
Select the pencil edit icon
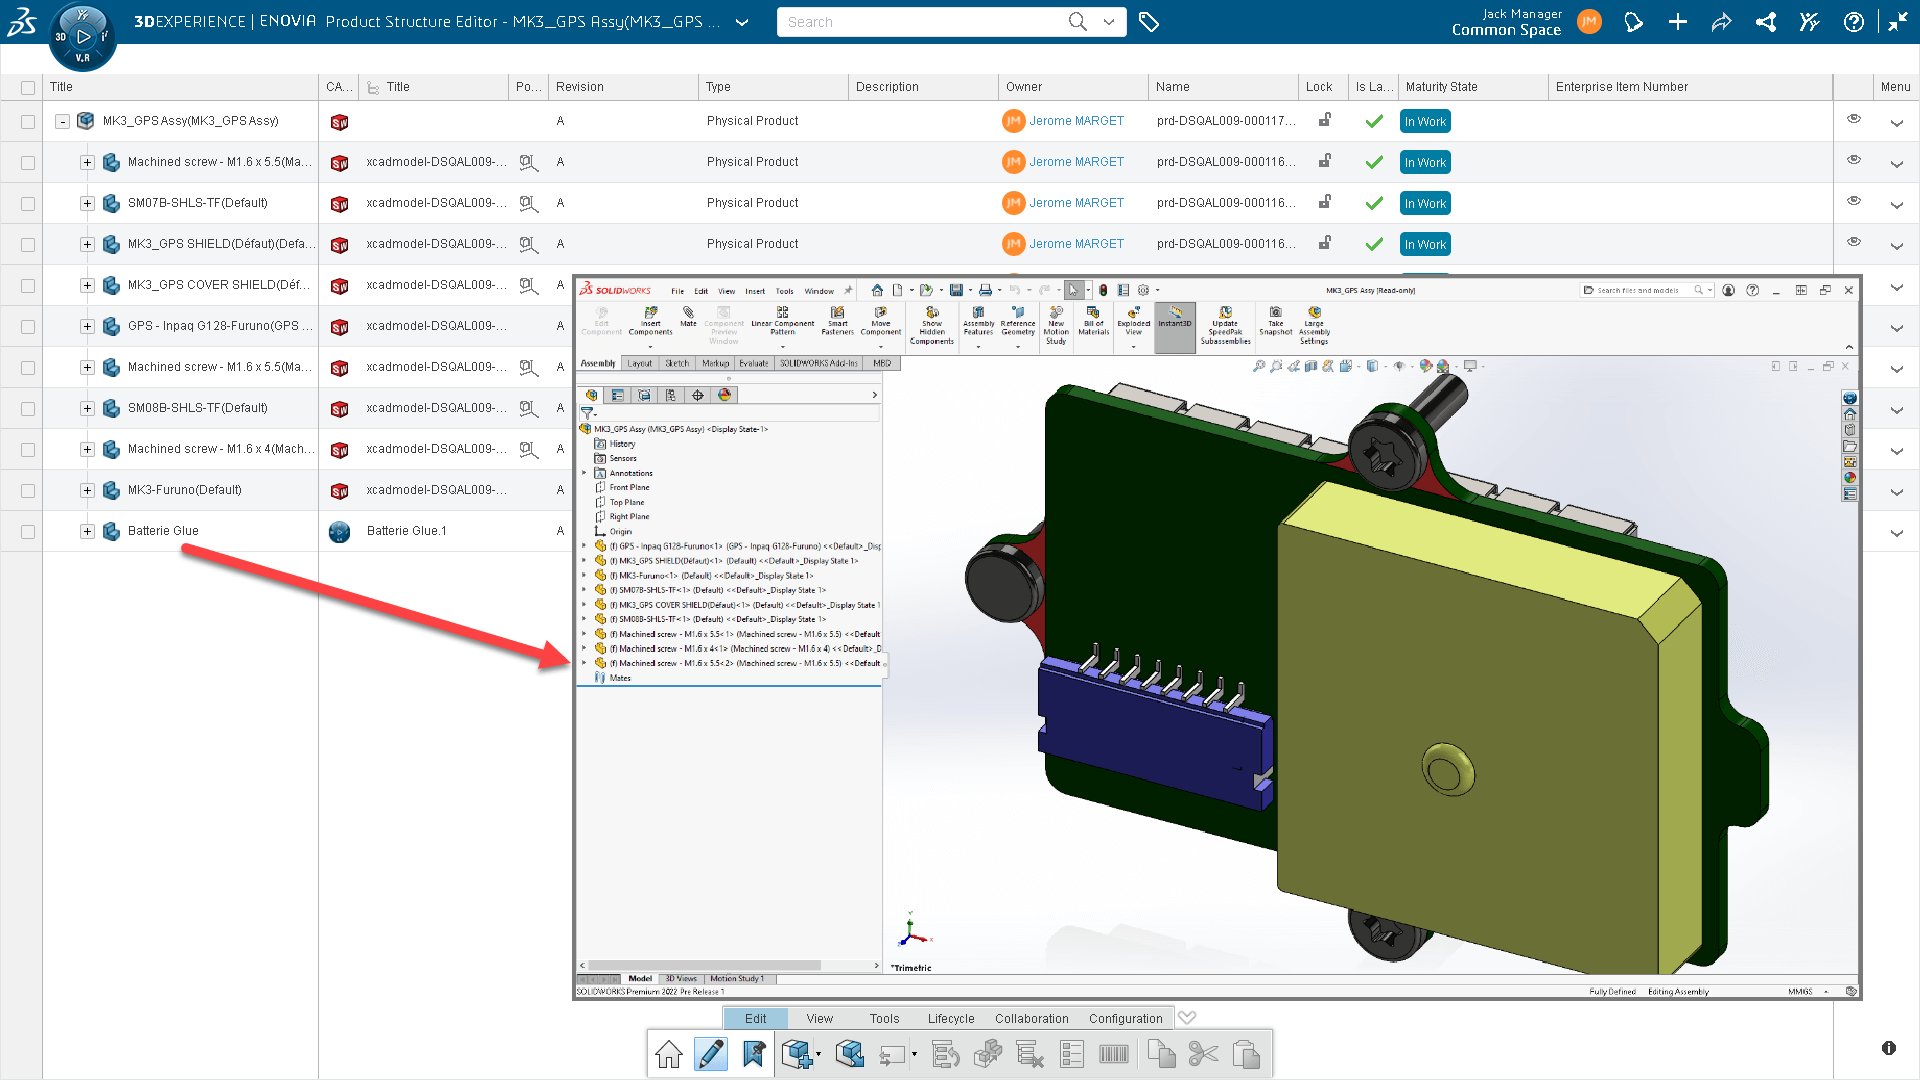point(711,1054)
